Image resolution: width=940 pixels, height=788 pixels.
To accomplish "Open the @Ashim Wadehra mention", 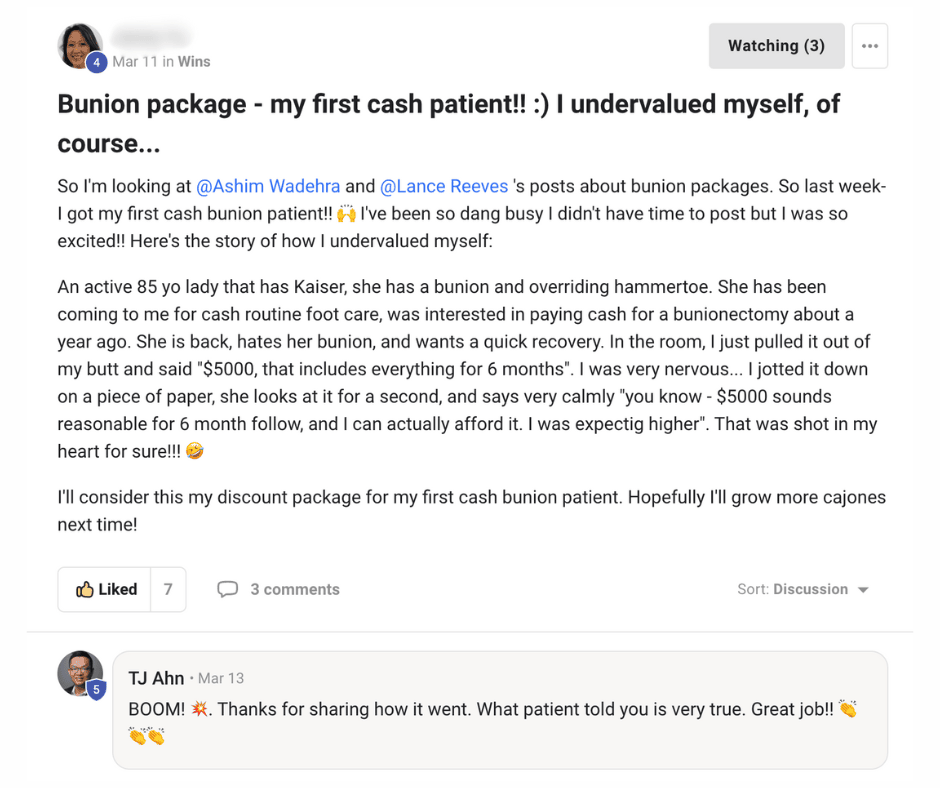I will (268, 187).
